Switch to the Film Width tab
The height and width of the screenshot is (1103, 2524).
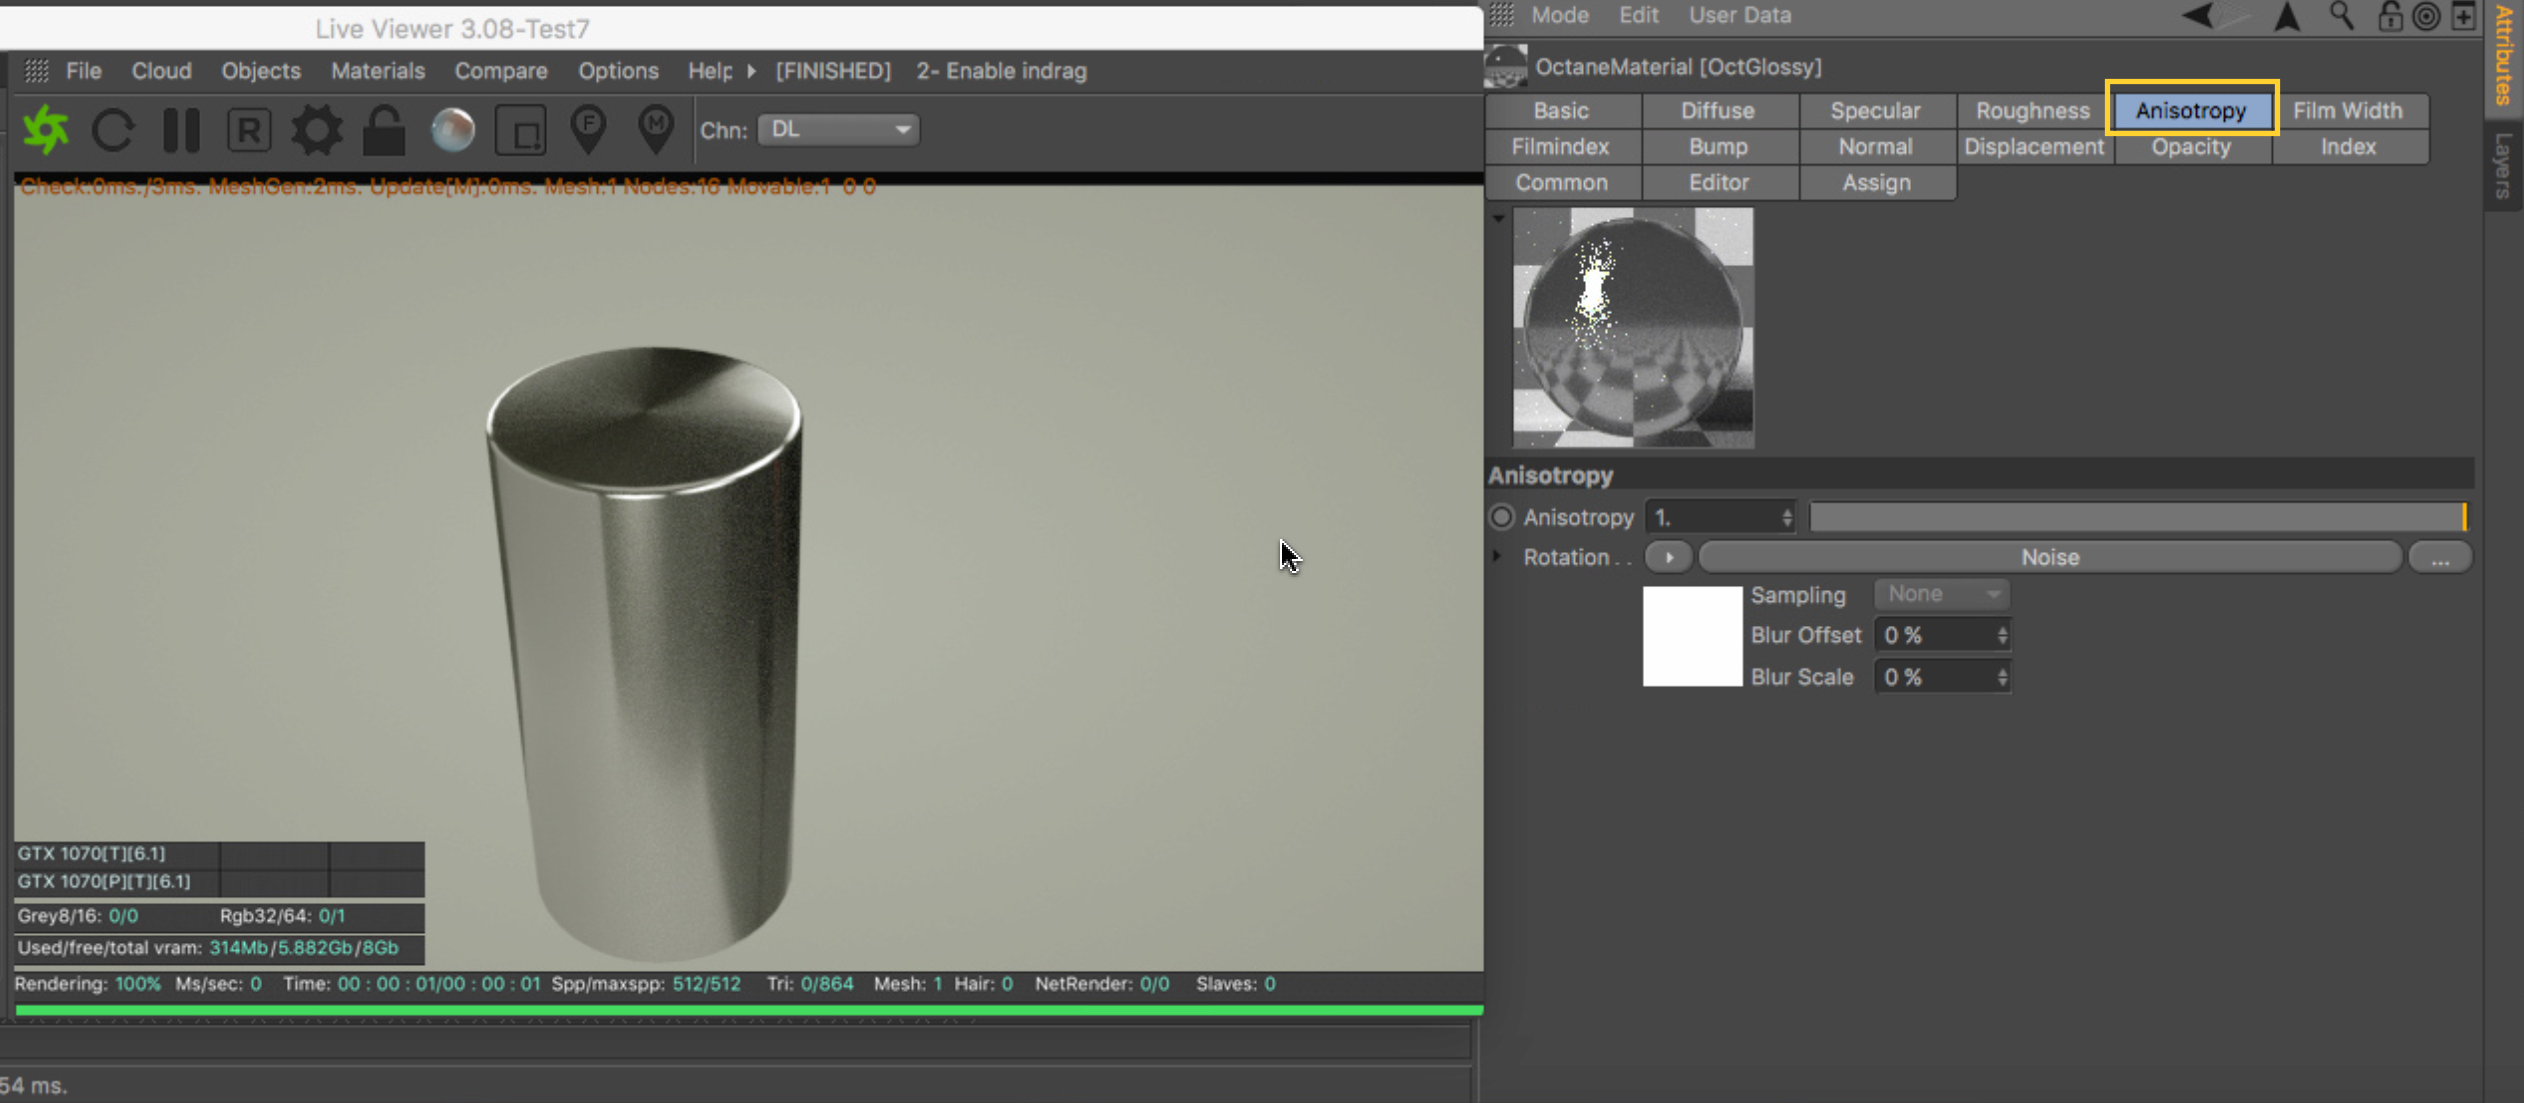tap(2347, 111)
